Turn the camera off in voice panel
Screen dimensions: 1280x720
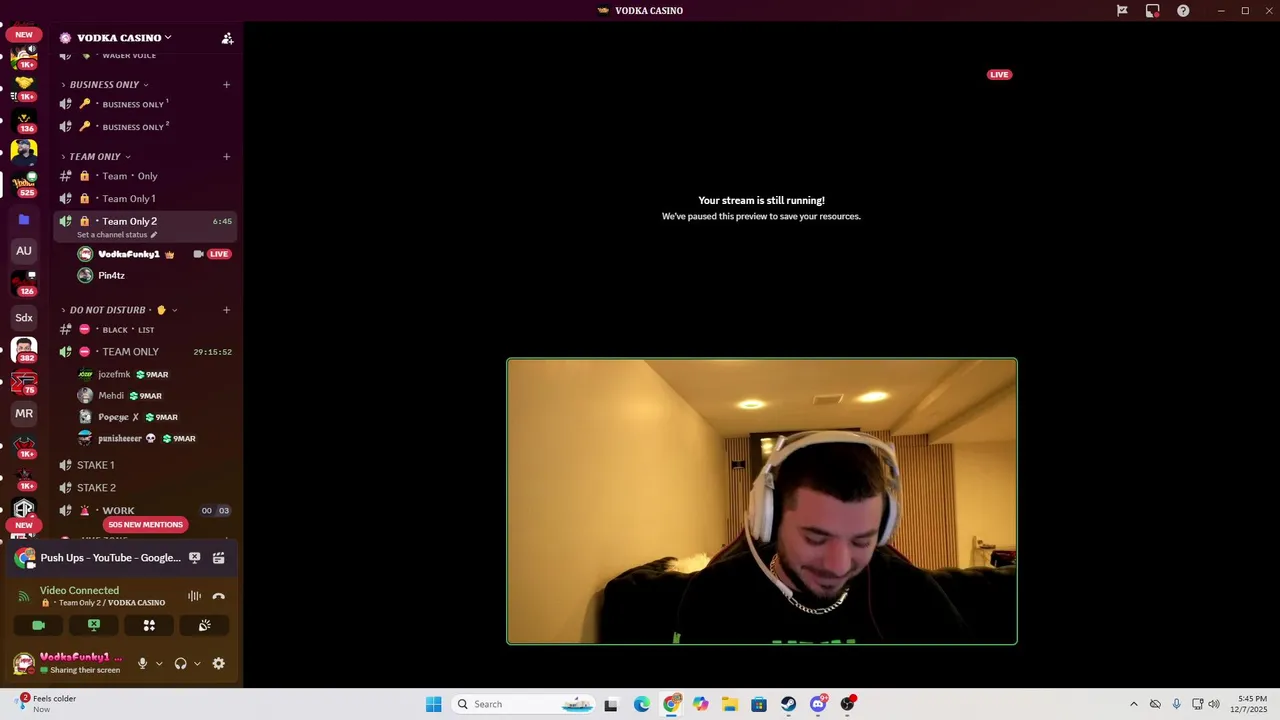39,625
